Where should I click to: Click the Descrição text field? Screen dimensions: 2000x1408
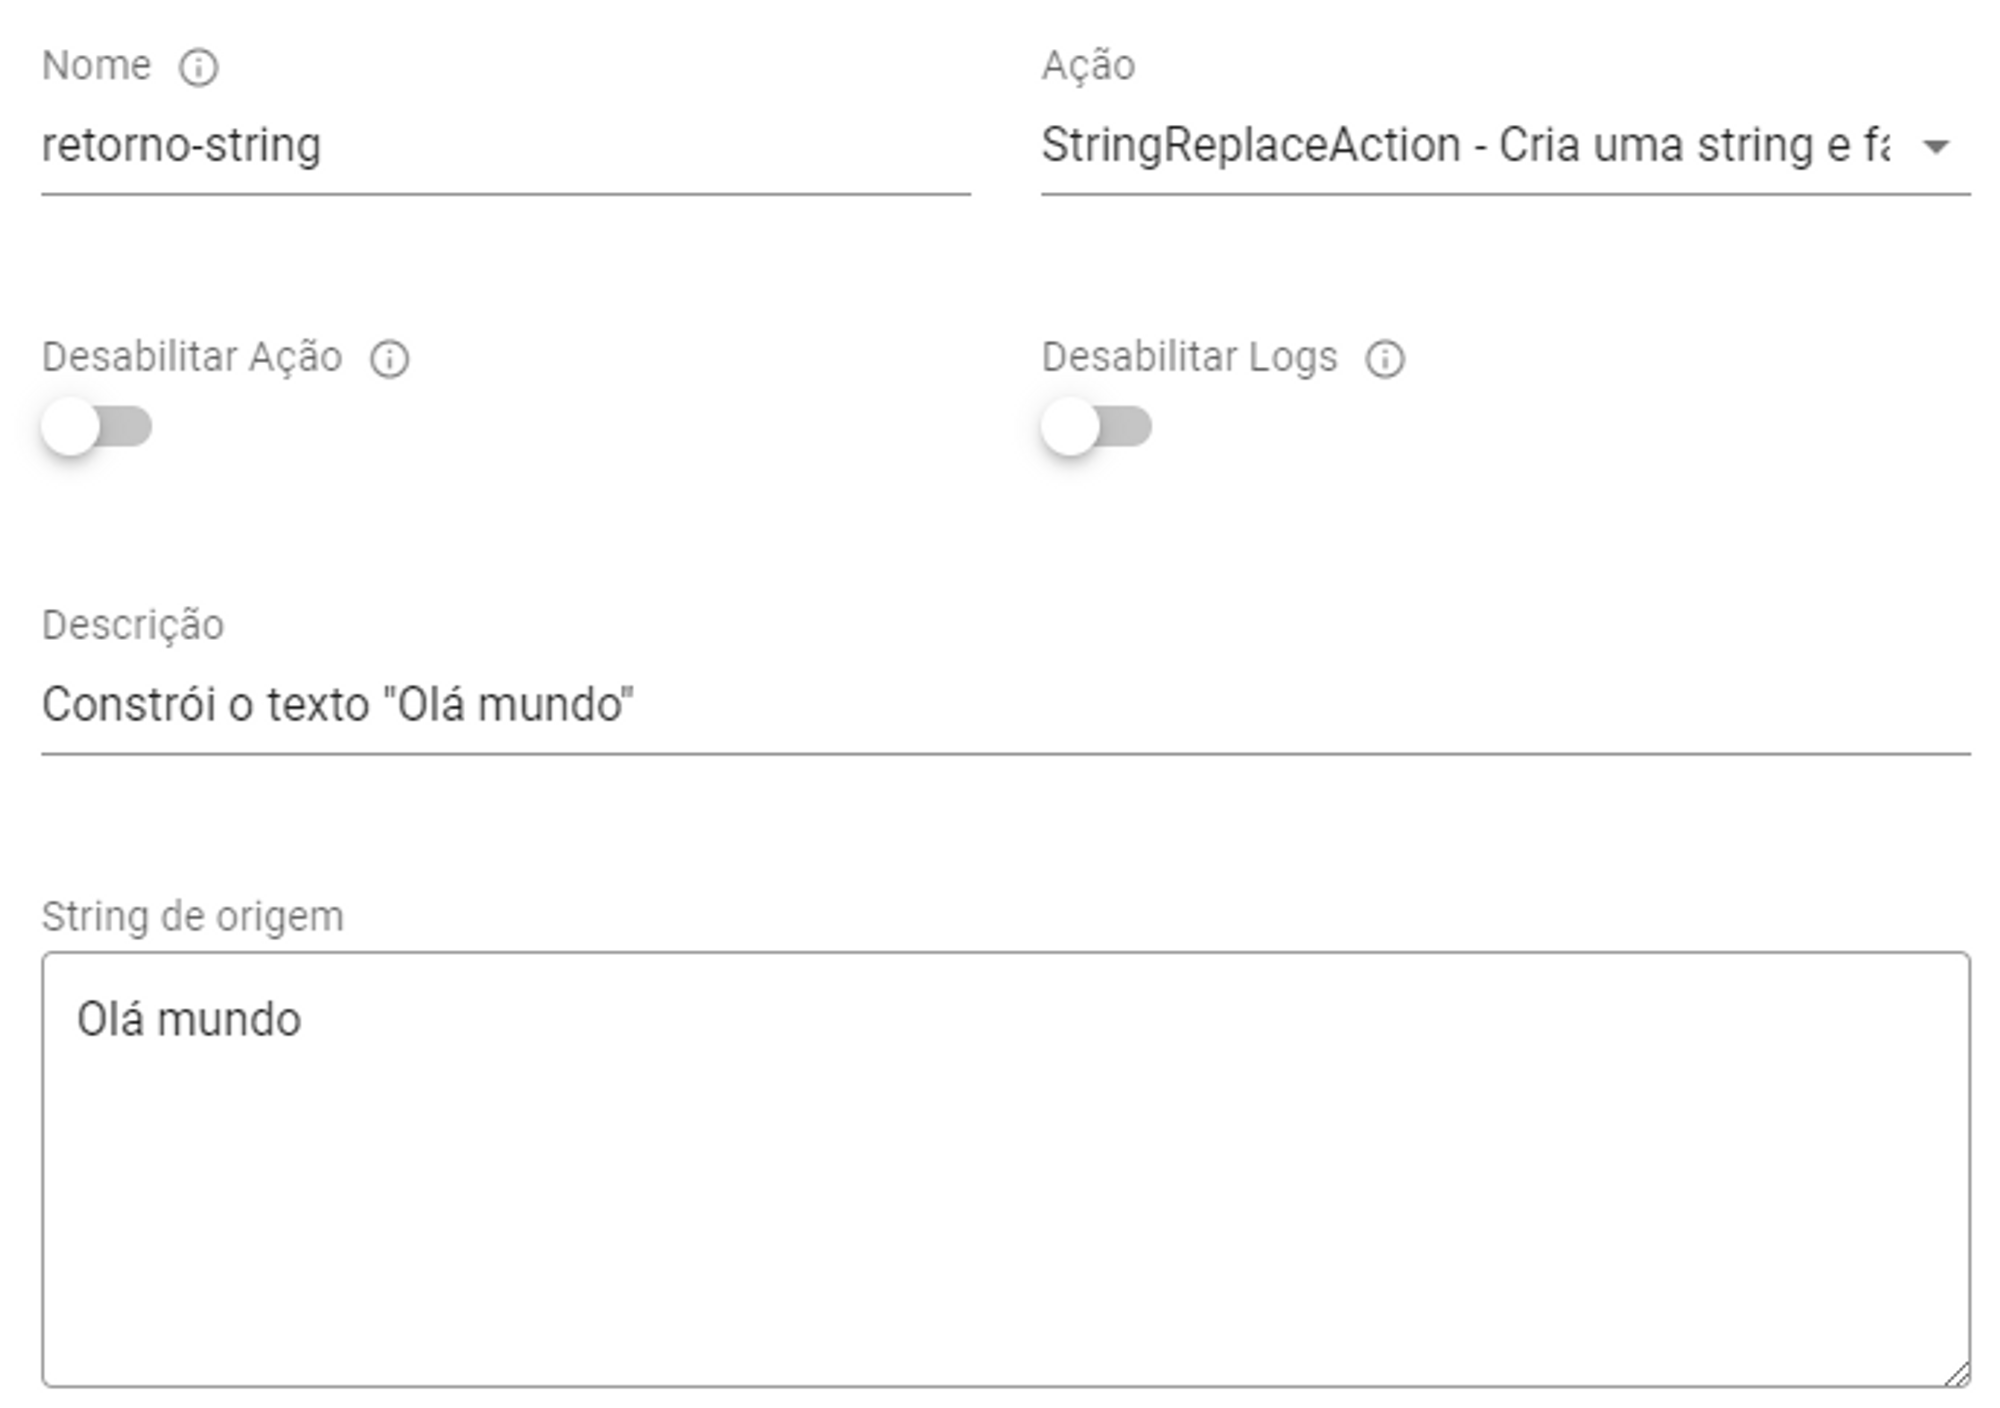(338, 705)
